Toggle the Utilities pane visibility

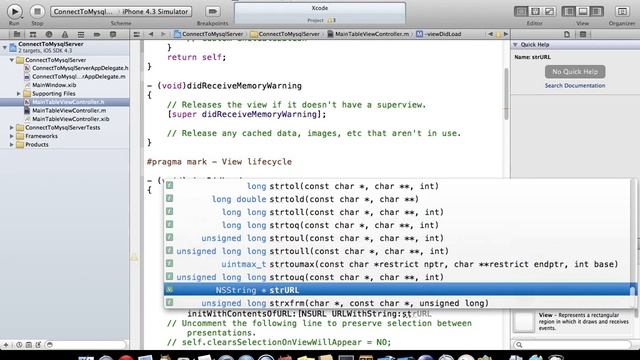point(597,11)
